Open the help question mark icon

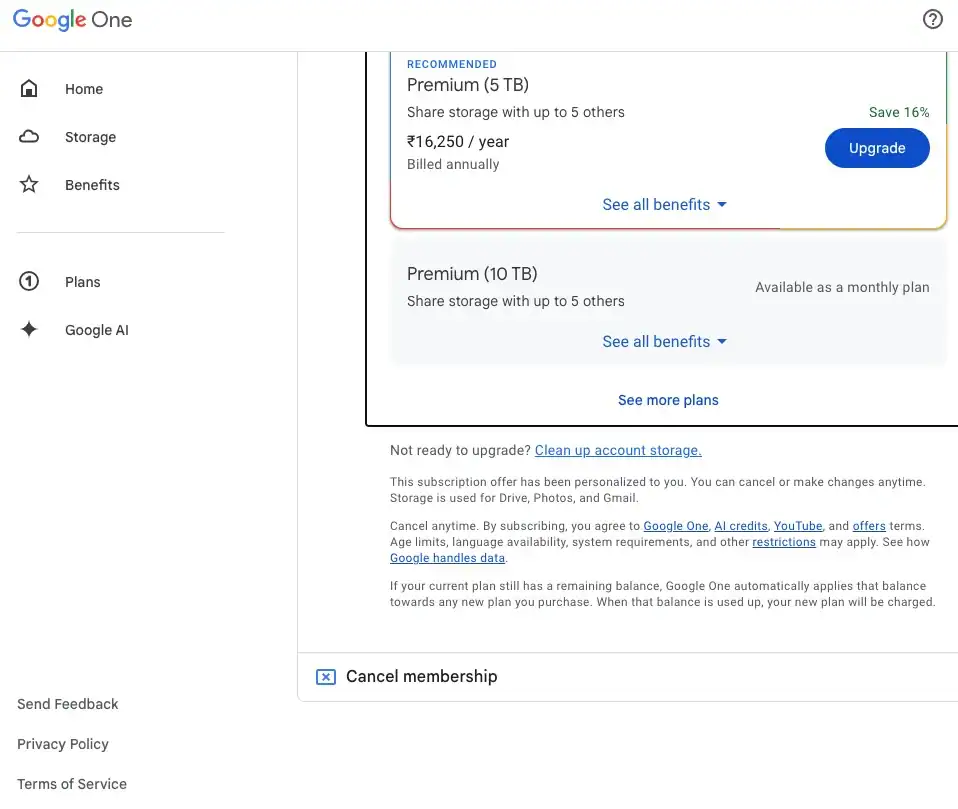932,20
